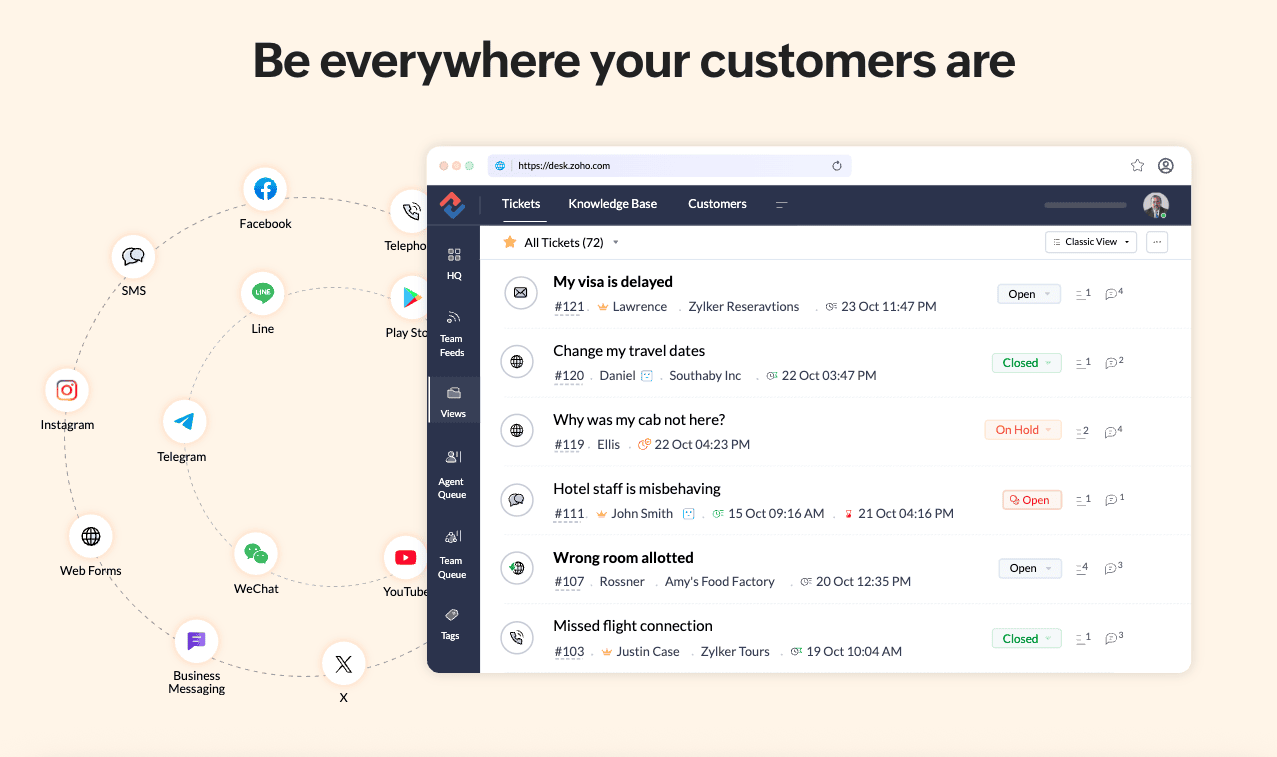Click the contact name Rossner
The width and height of the screenshot is (1277, 757).
pos(622,582)
